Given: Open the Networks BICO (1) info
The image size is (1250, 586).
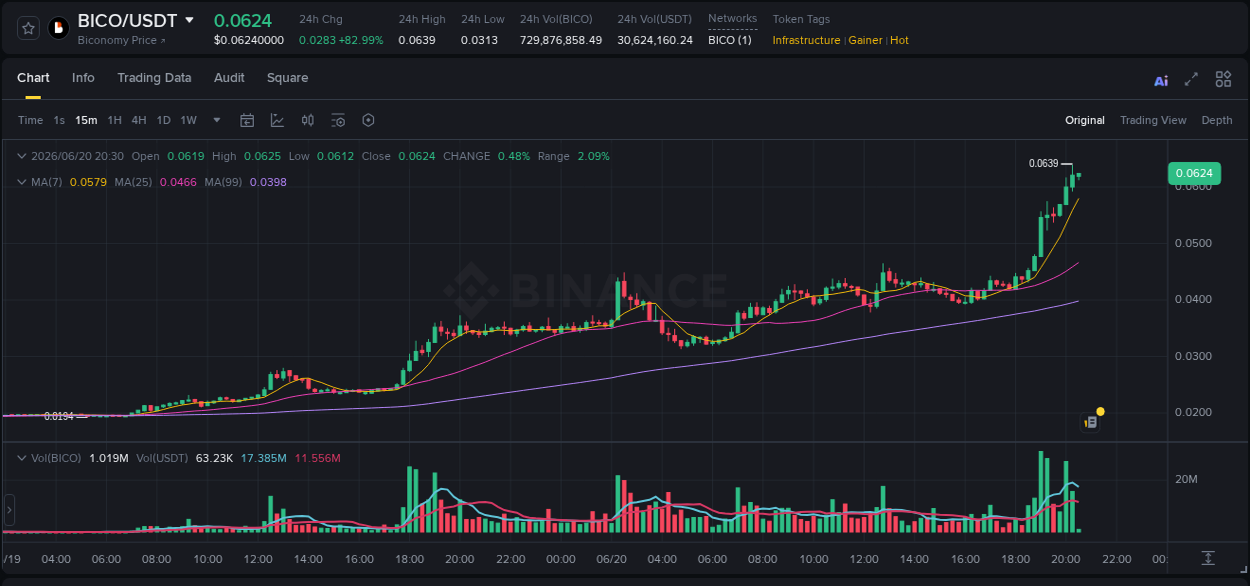Looking at the screenshot, I should click(730, 40).
